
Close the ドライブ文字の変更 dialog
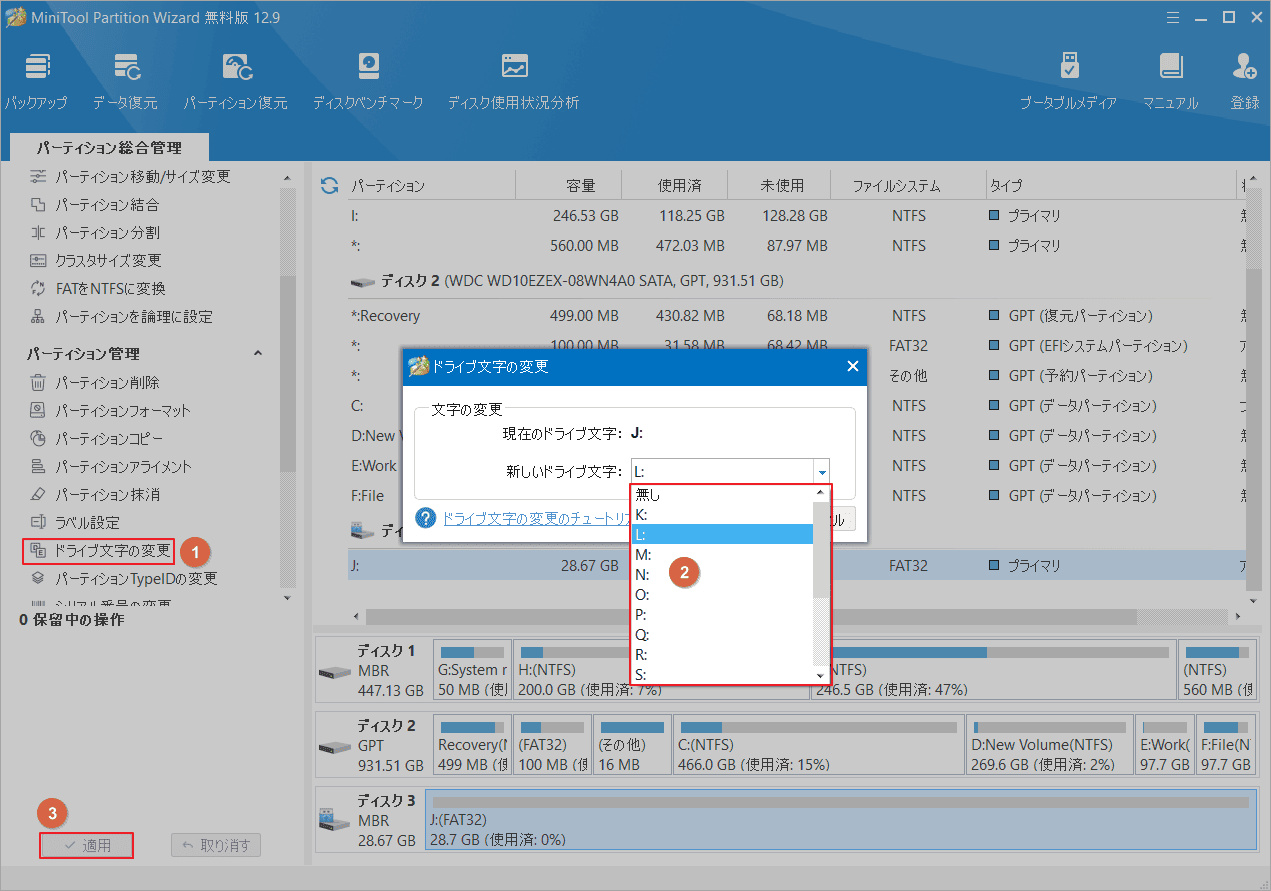point(853,367)
